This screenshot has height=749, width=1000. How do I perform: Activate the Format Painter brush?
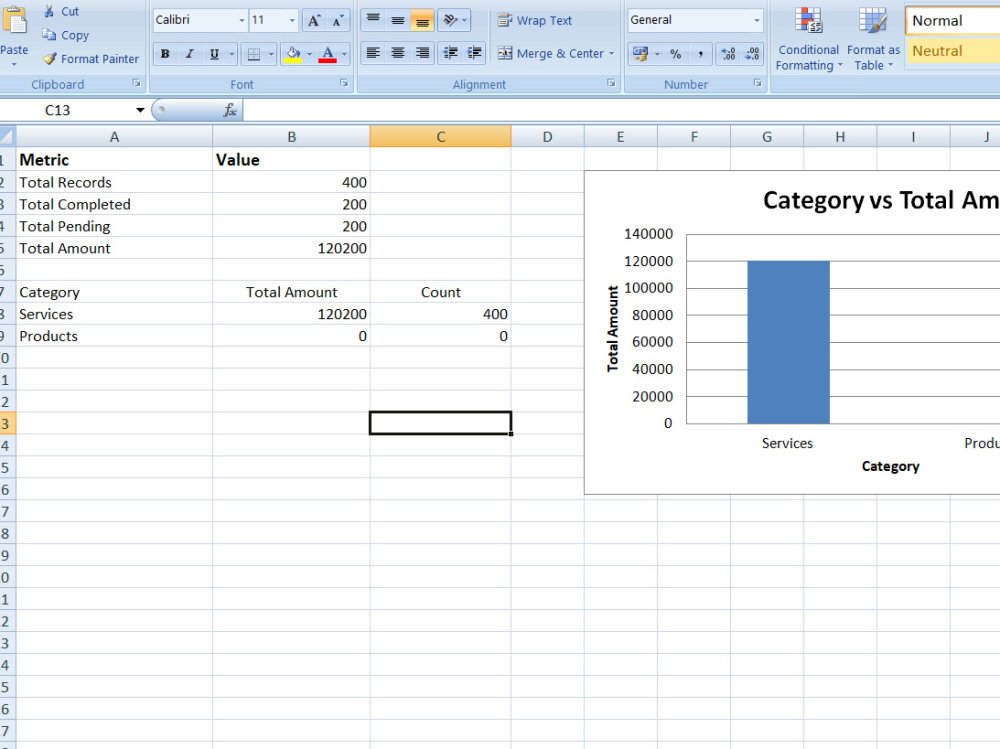(50, 59)
